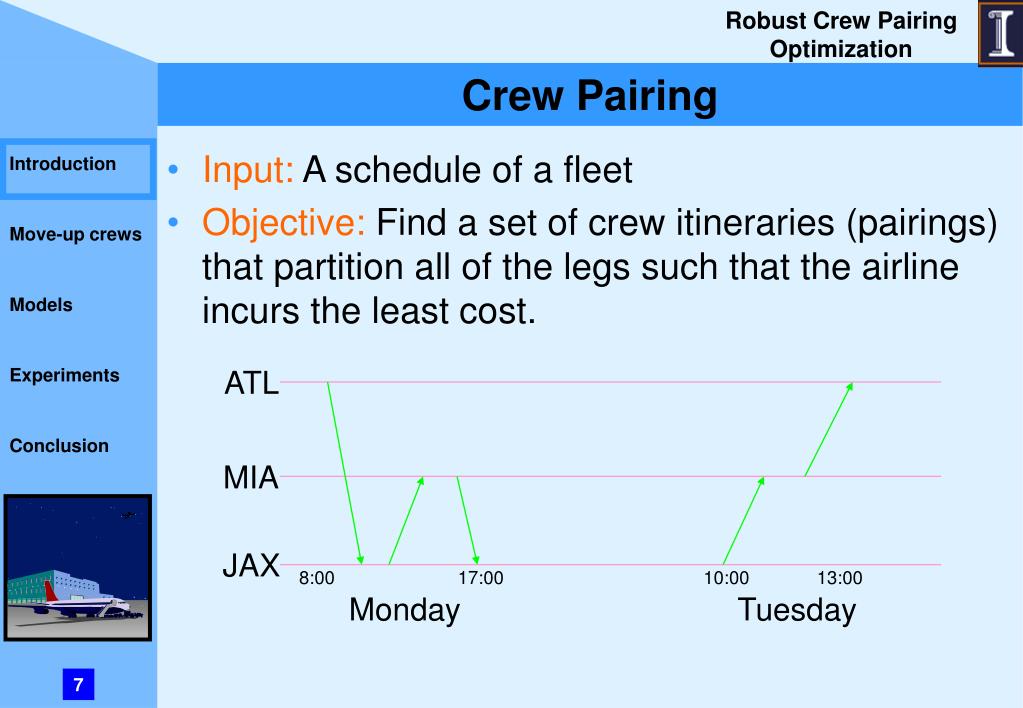The height and width of the screenshot is (708, 1023).
Task: Open the Conclusion section
Action: pos(59,446)
